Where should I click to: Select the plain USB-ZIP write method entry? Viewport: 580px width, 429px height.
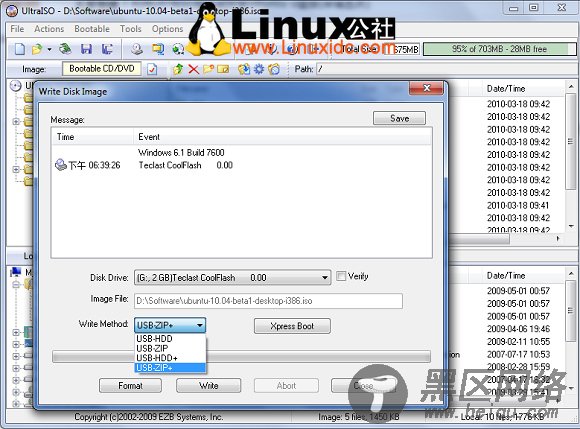point(170,348)
